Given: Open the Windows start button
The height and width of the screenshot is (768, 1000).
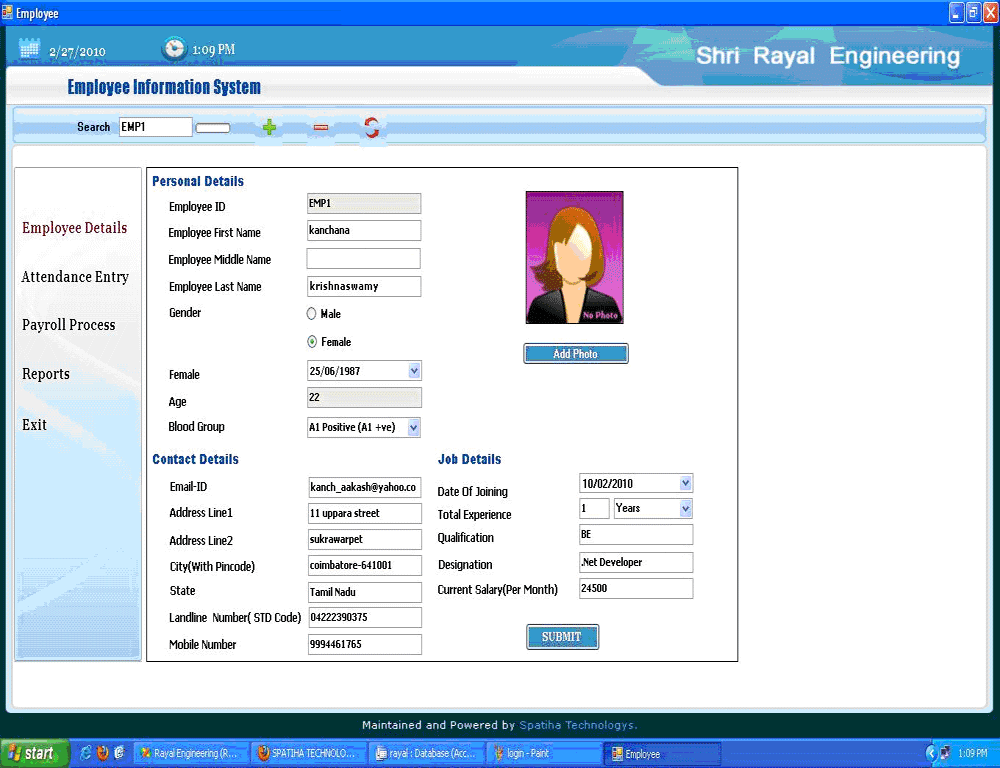Looking at the screenshot, I should tap(34, 753).
